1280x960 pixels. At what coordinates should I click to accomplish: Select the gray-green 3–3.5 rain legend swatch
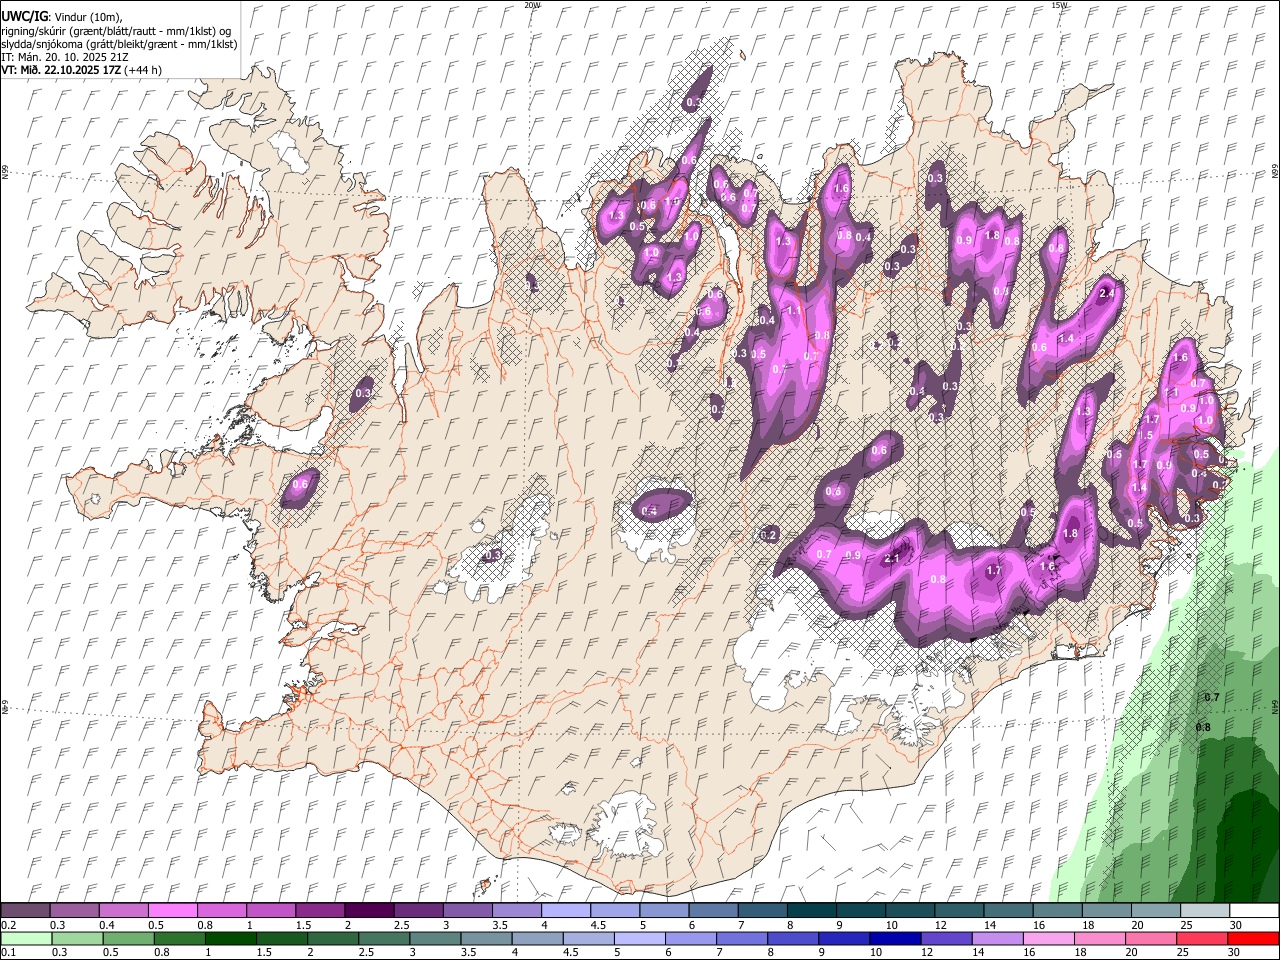[x=434, y=939]
